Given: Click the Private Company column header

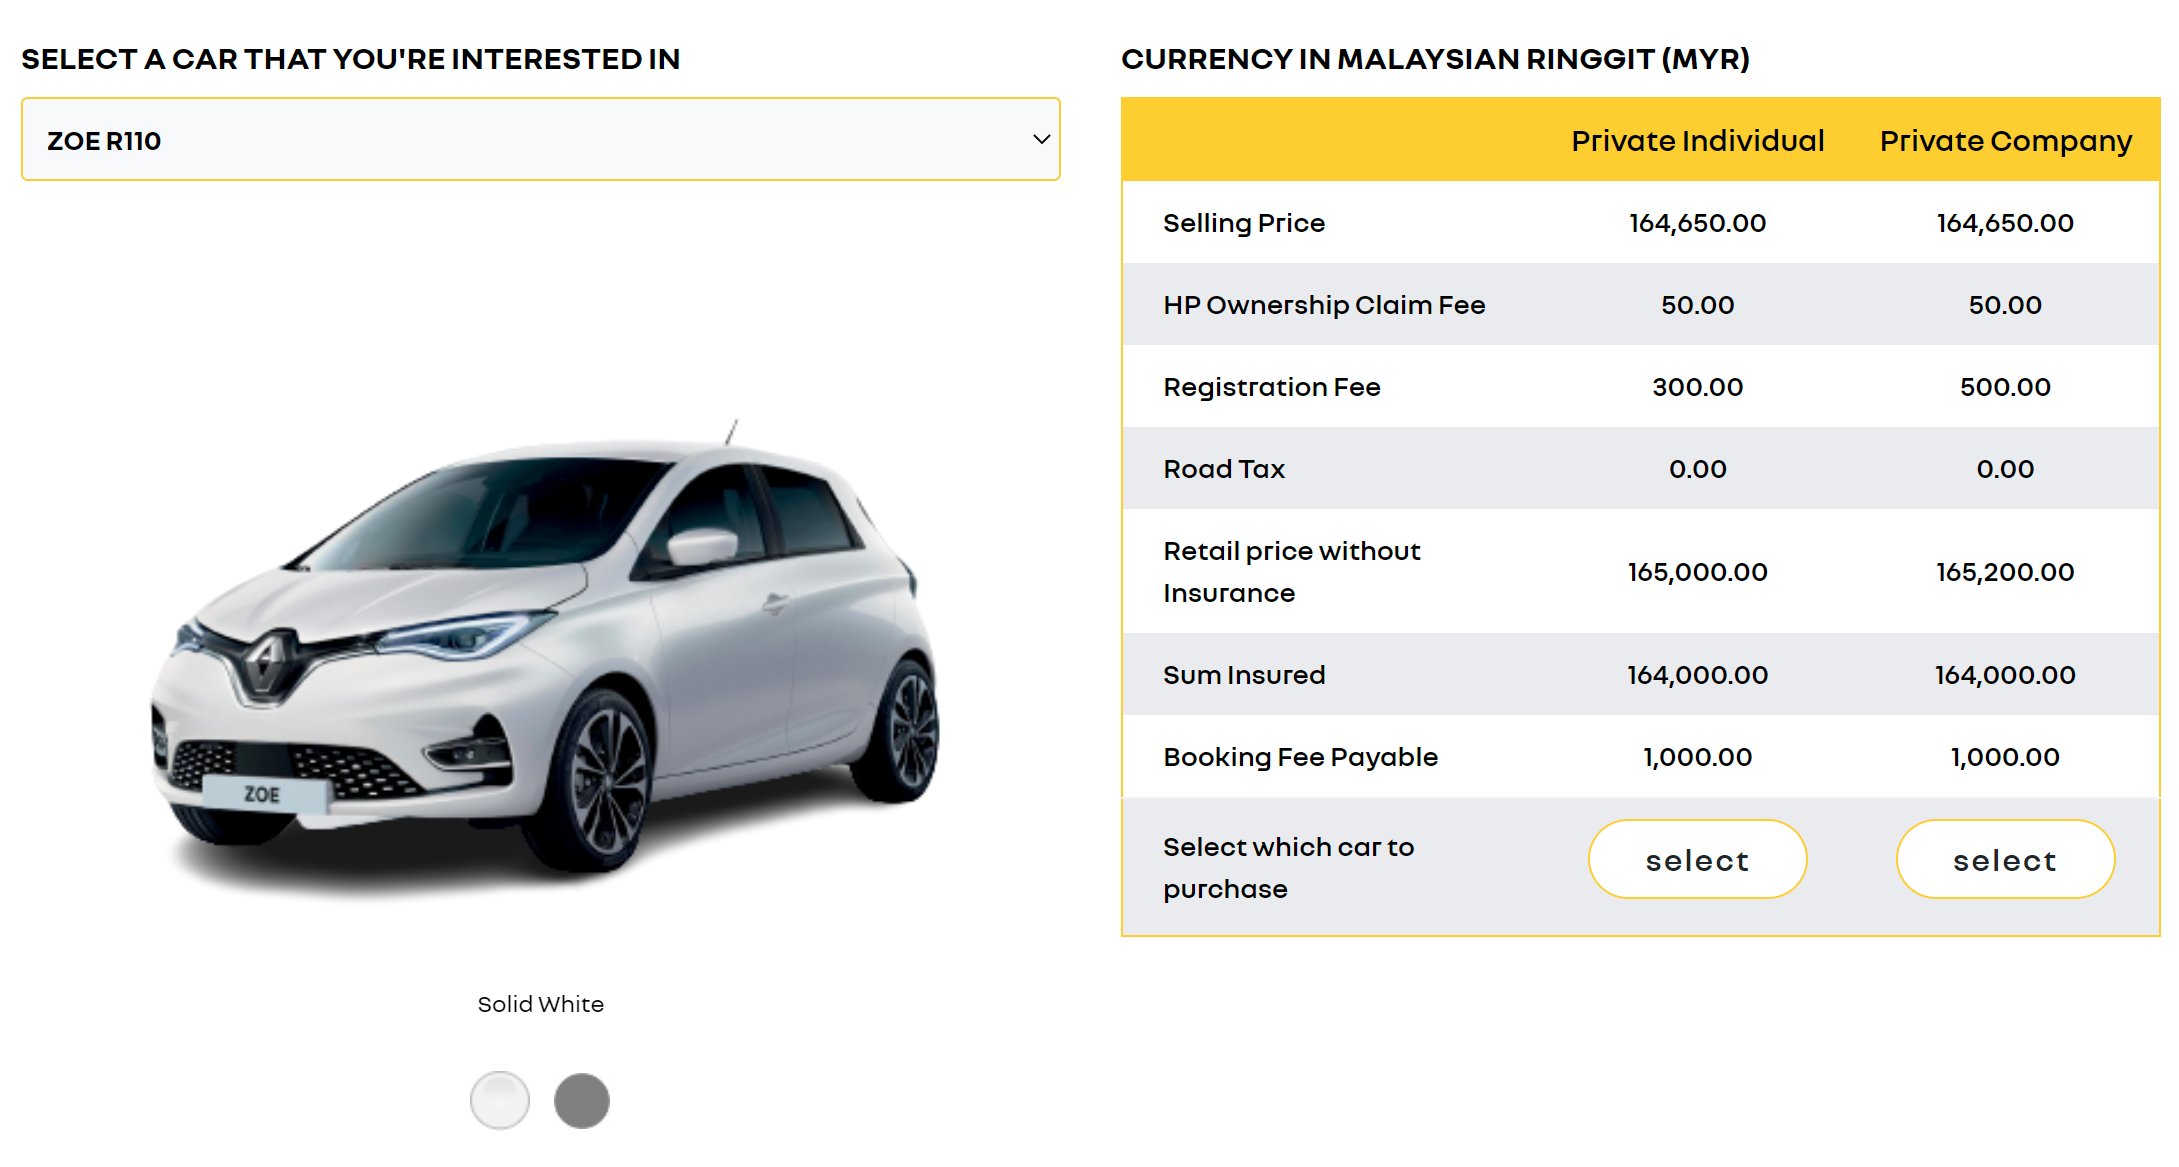Looking at the screenshot, I should click(2005, 141).
